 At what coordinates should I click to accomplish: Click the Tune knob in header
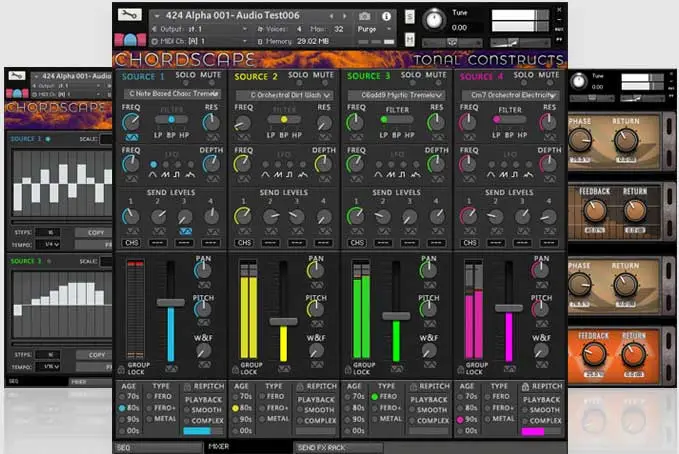[x=434, y=20]
